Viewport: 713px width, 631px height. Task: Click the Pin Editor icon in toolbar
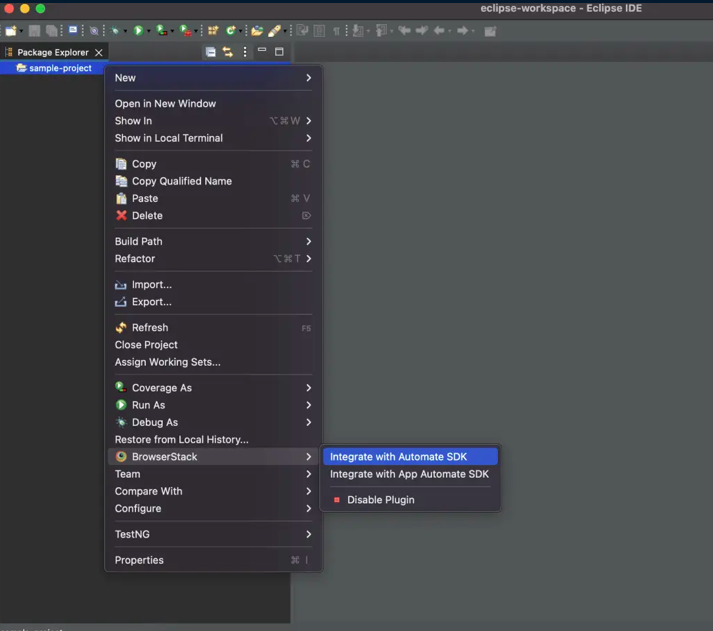point(490,31)
